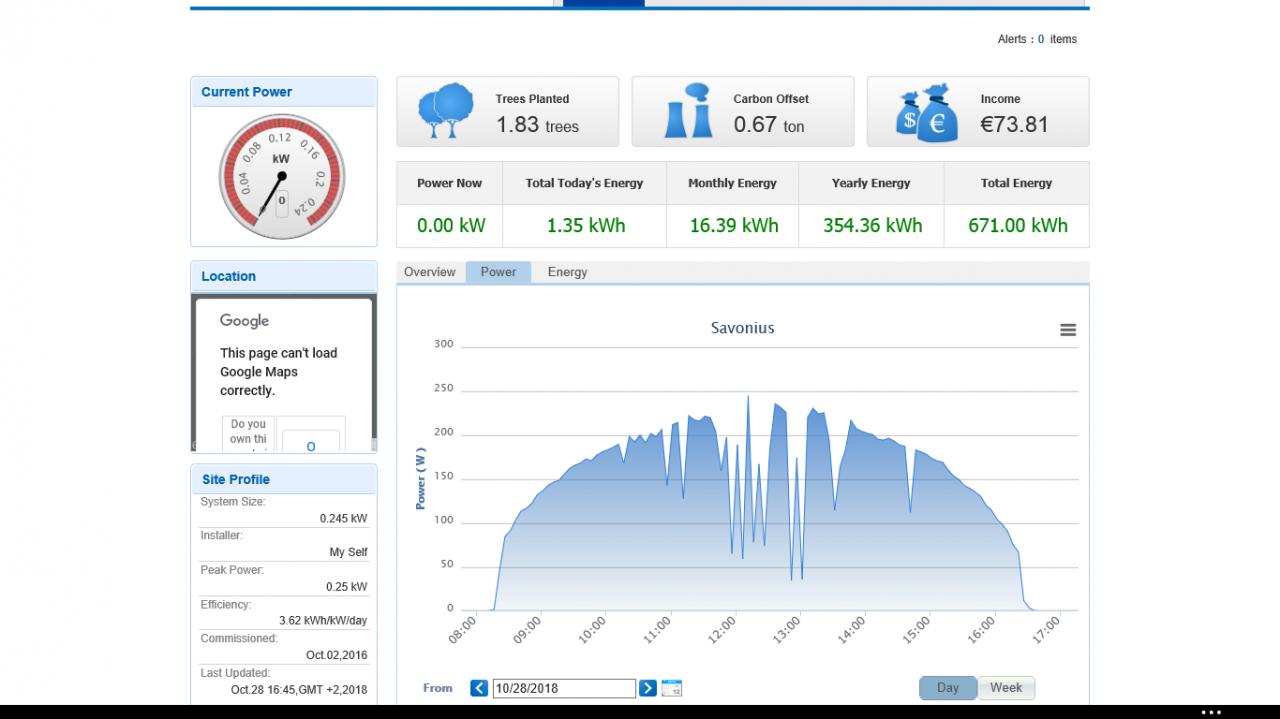Click the Total Today's Energy value 1.35 kWh
Viewport: 1280px width, 719px height.
[x=586, y=225]
